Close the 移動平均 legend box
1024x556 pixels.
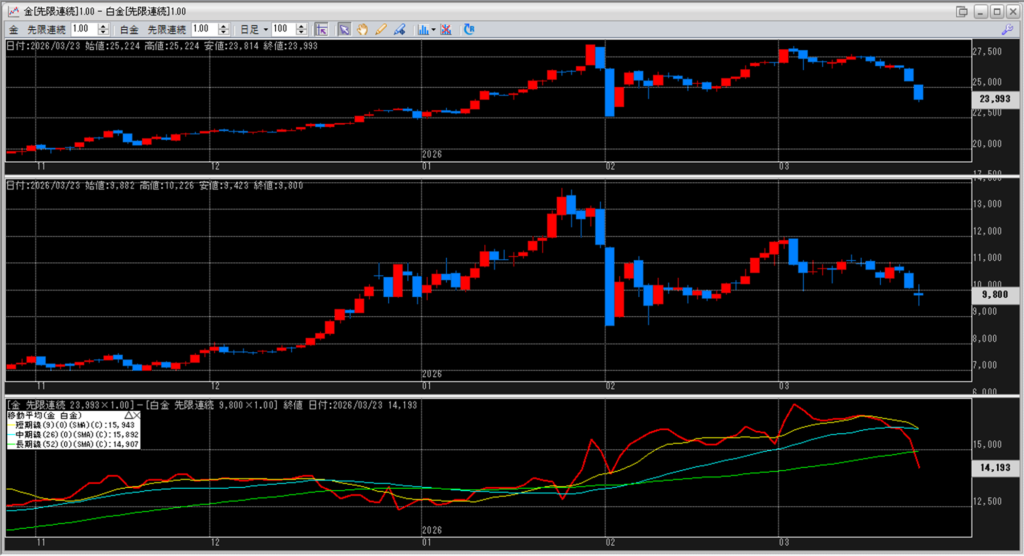pyautogui.click(x=137, y=414)
